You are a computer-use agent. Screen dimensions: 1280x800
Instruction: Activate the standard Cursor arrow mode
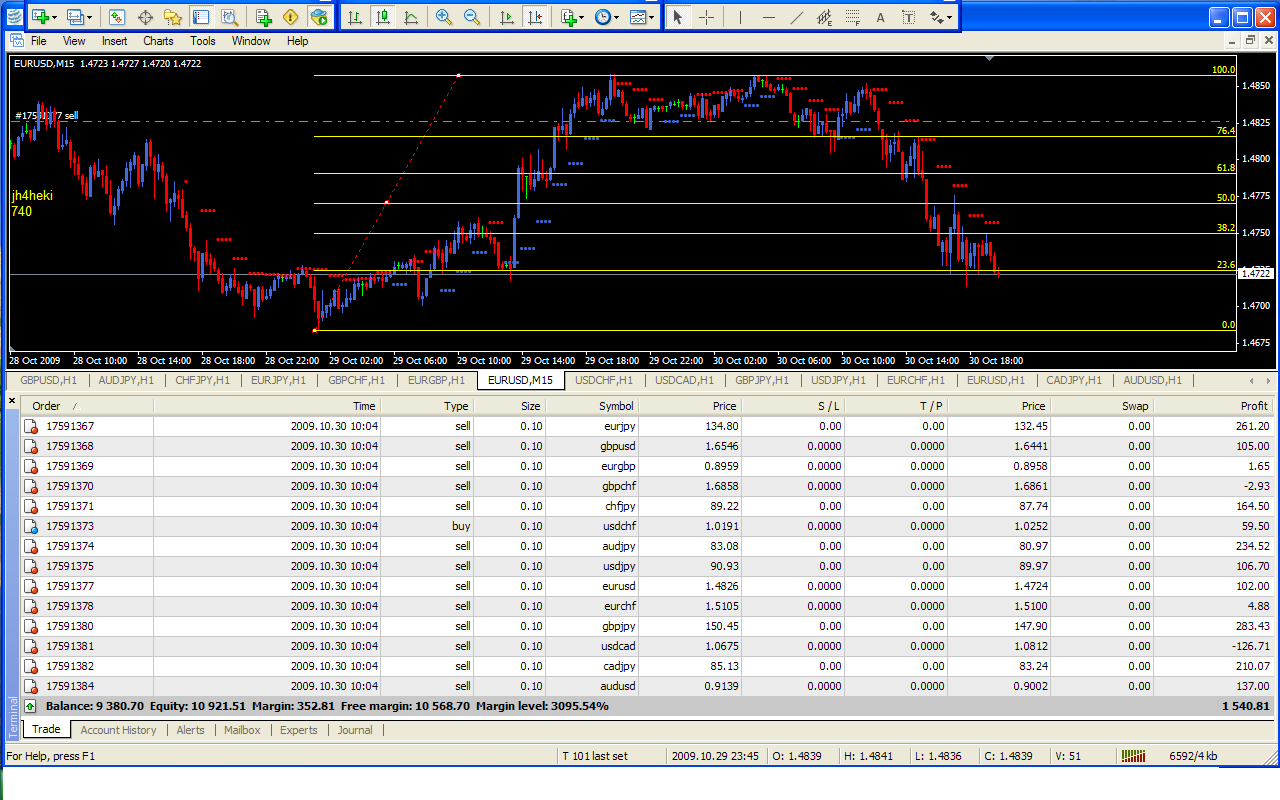click(677, 16)
